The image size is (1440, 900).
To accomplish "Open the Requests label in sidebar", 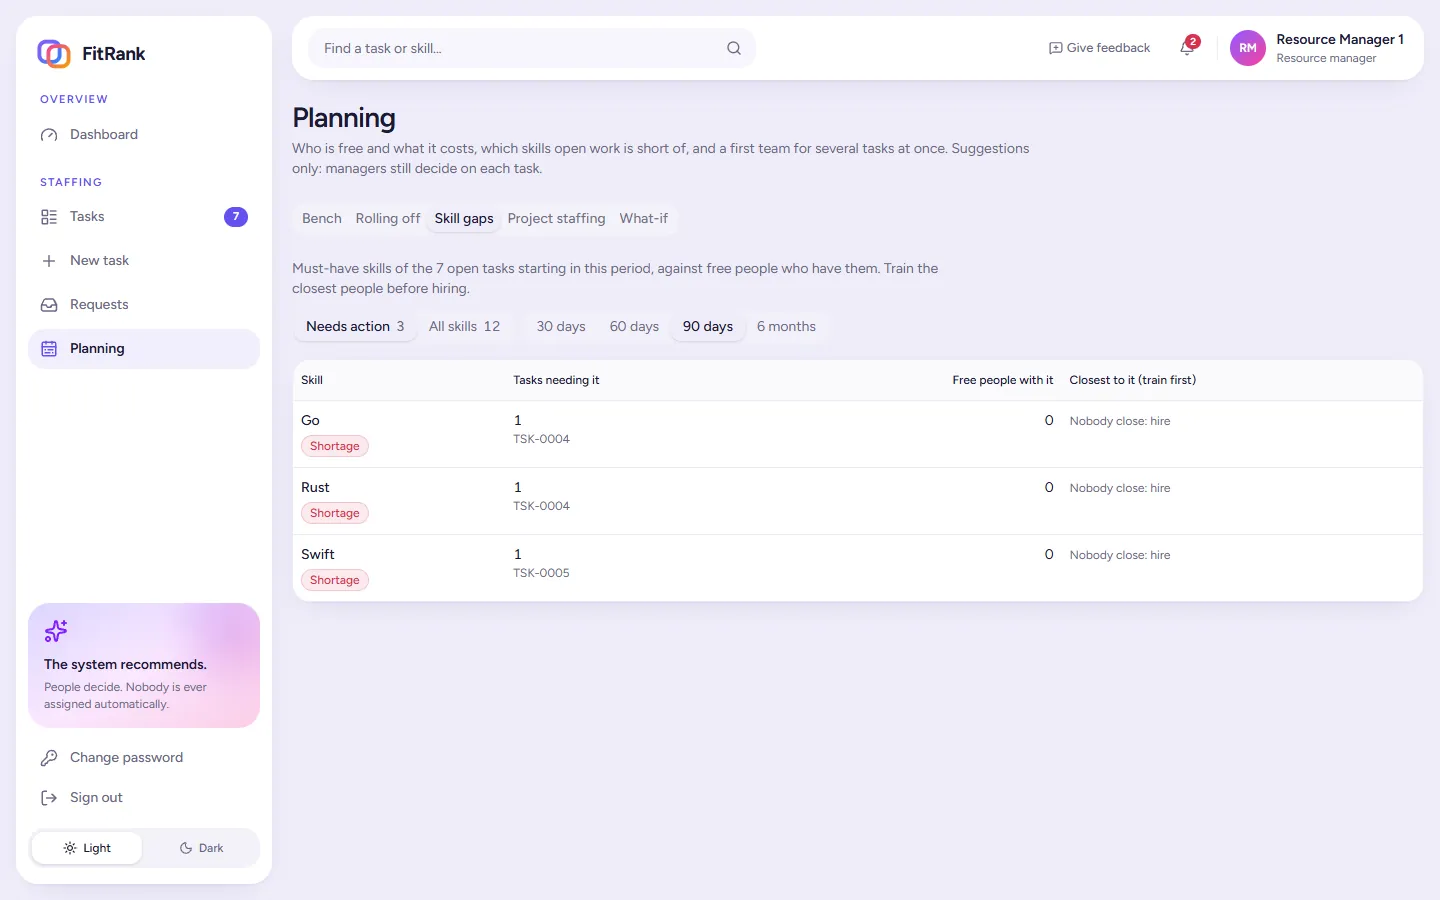I will pos(99,305).
